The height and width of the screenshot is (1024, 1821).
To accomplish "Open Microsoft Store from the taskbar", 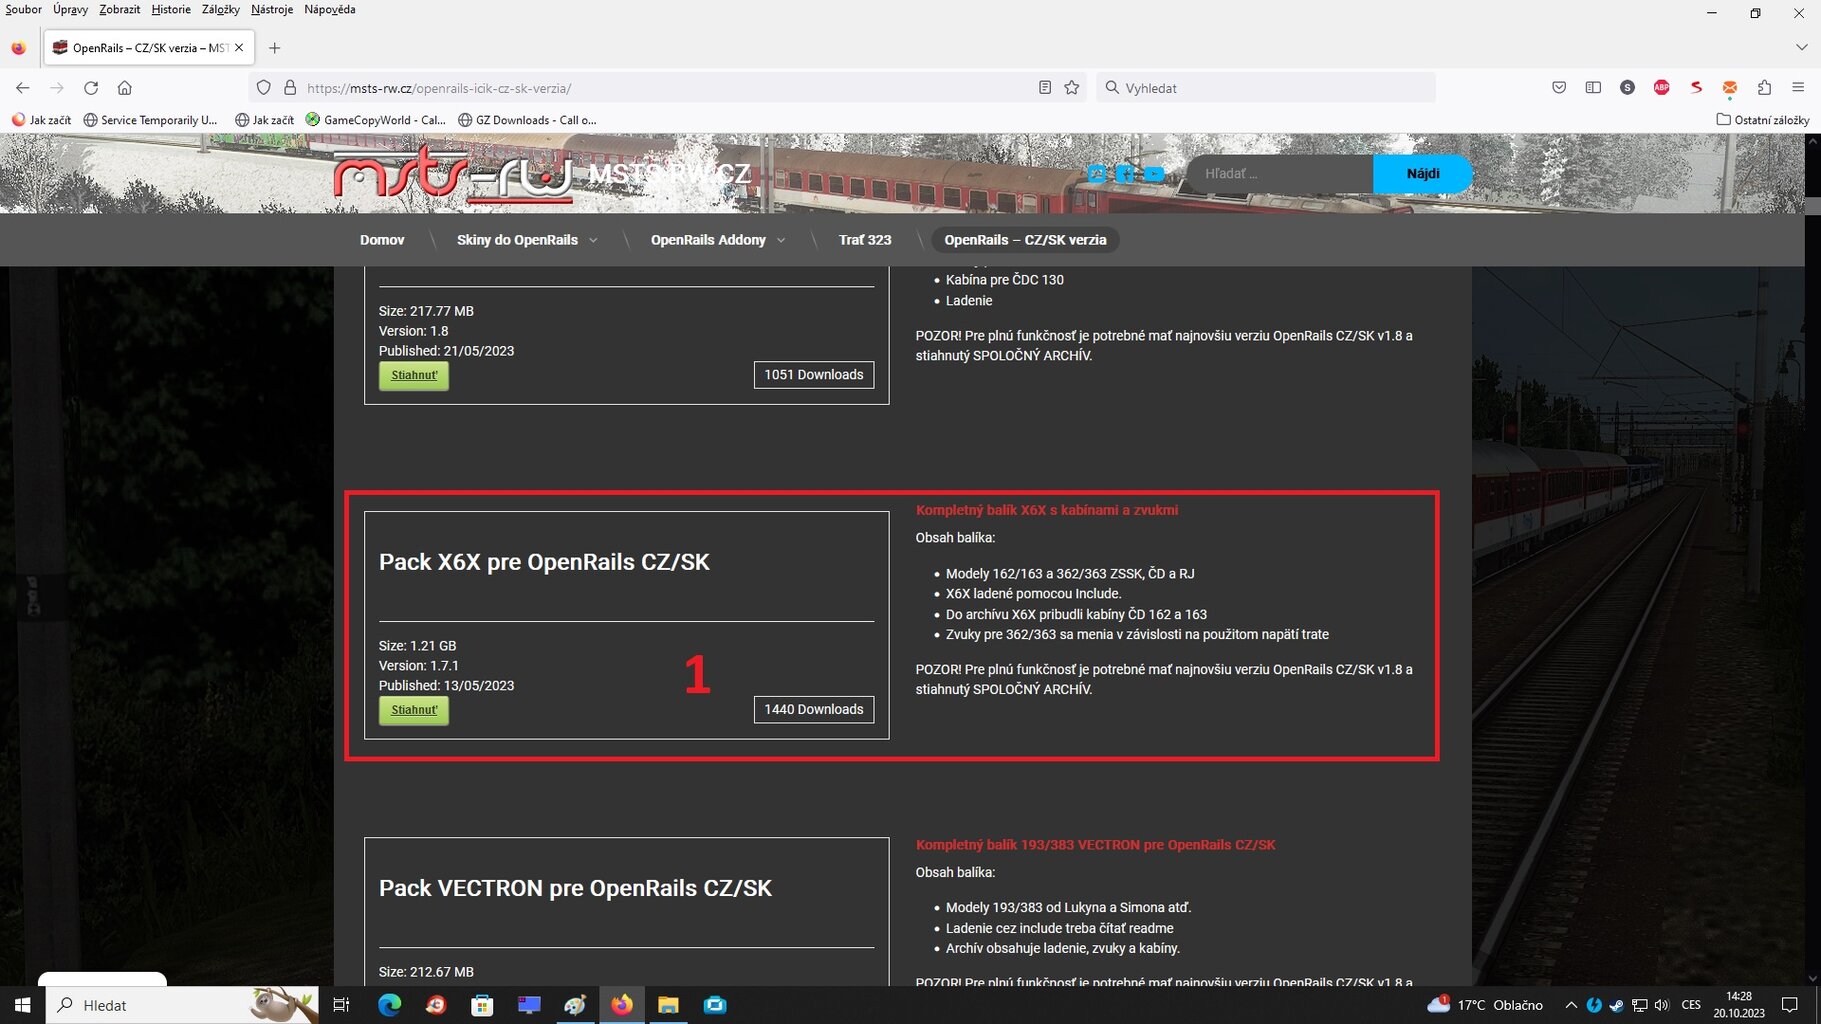I will 482,1005.
